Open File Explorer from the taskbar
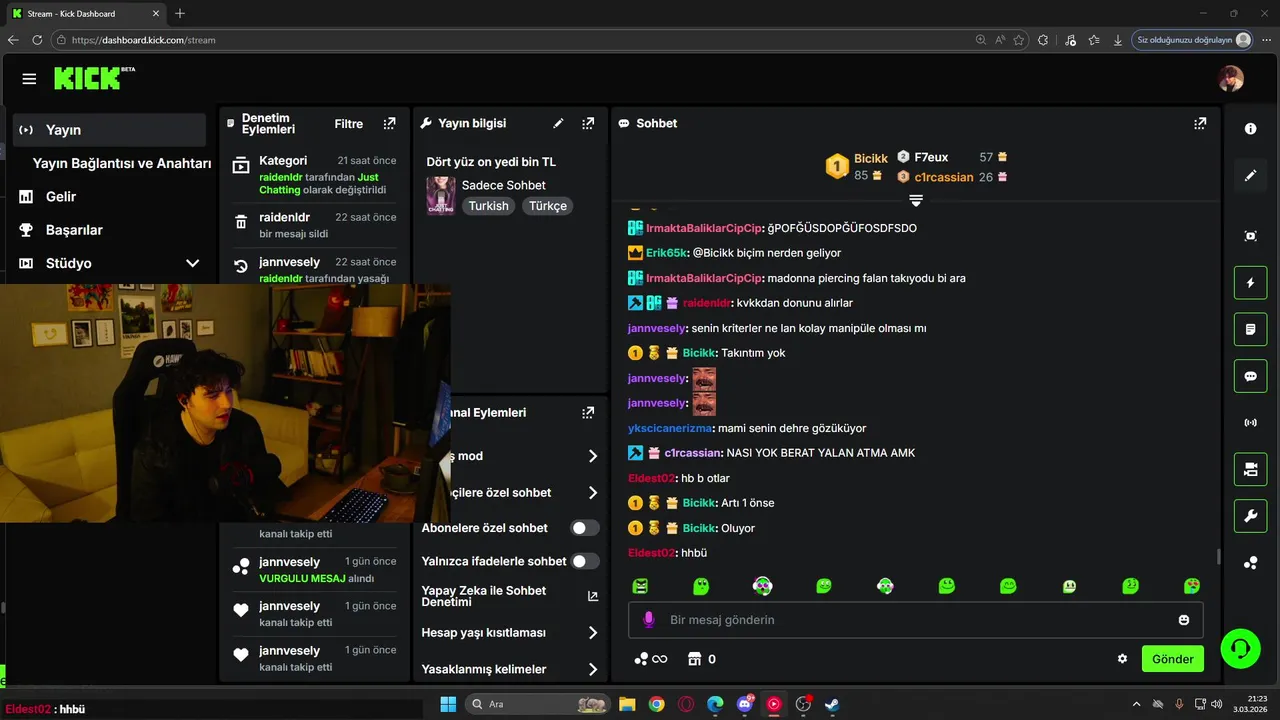This screenshot has width=1280, height=720. [627, 704]
